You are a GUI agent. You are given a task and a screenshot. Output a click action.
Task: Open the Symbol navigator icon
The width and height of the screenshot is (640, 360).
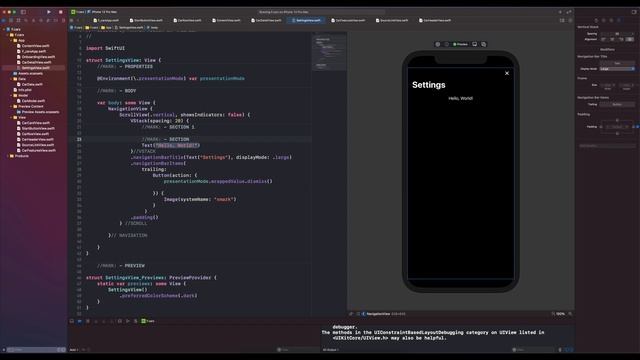(x=18, y=20)
